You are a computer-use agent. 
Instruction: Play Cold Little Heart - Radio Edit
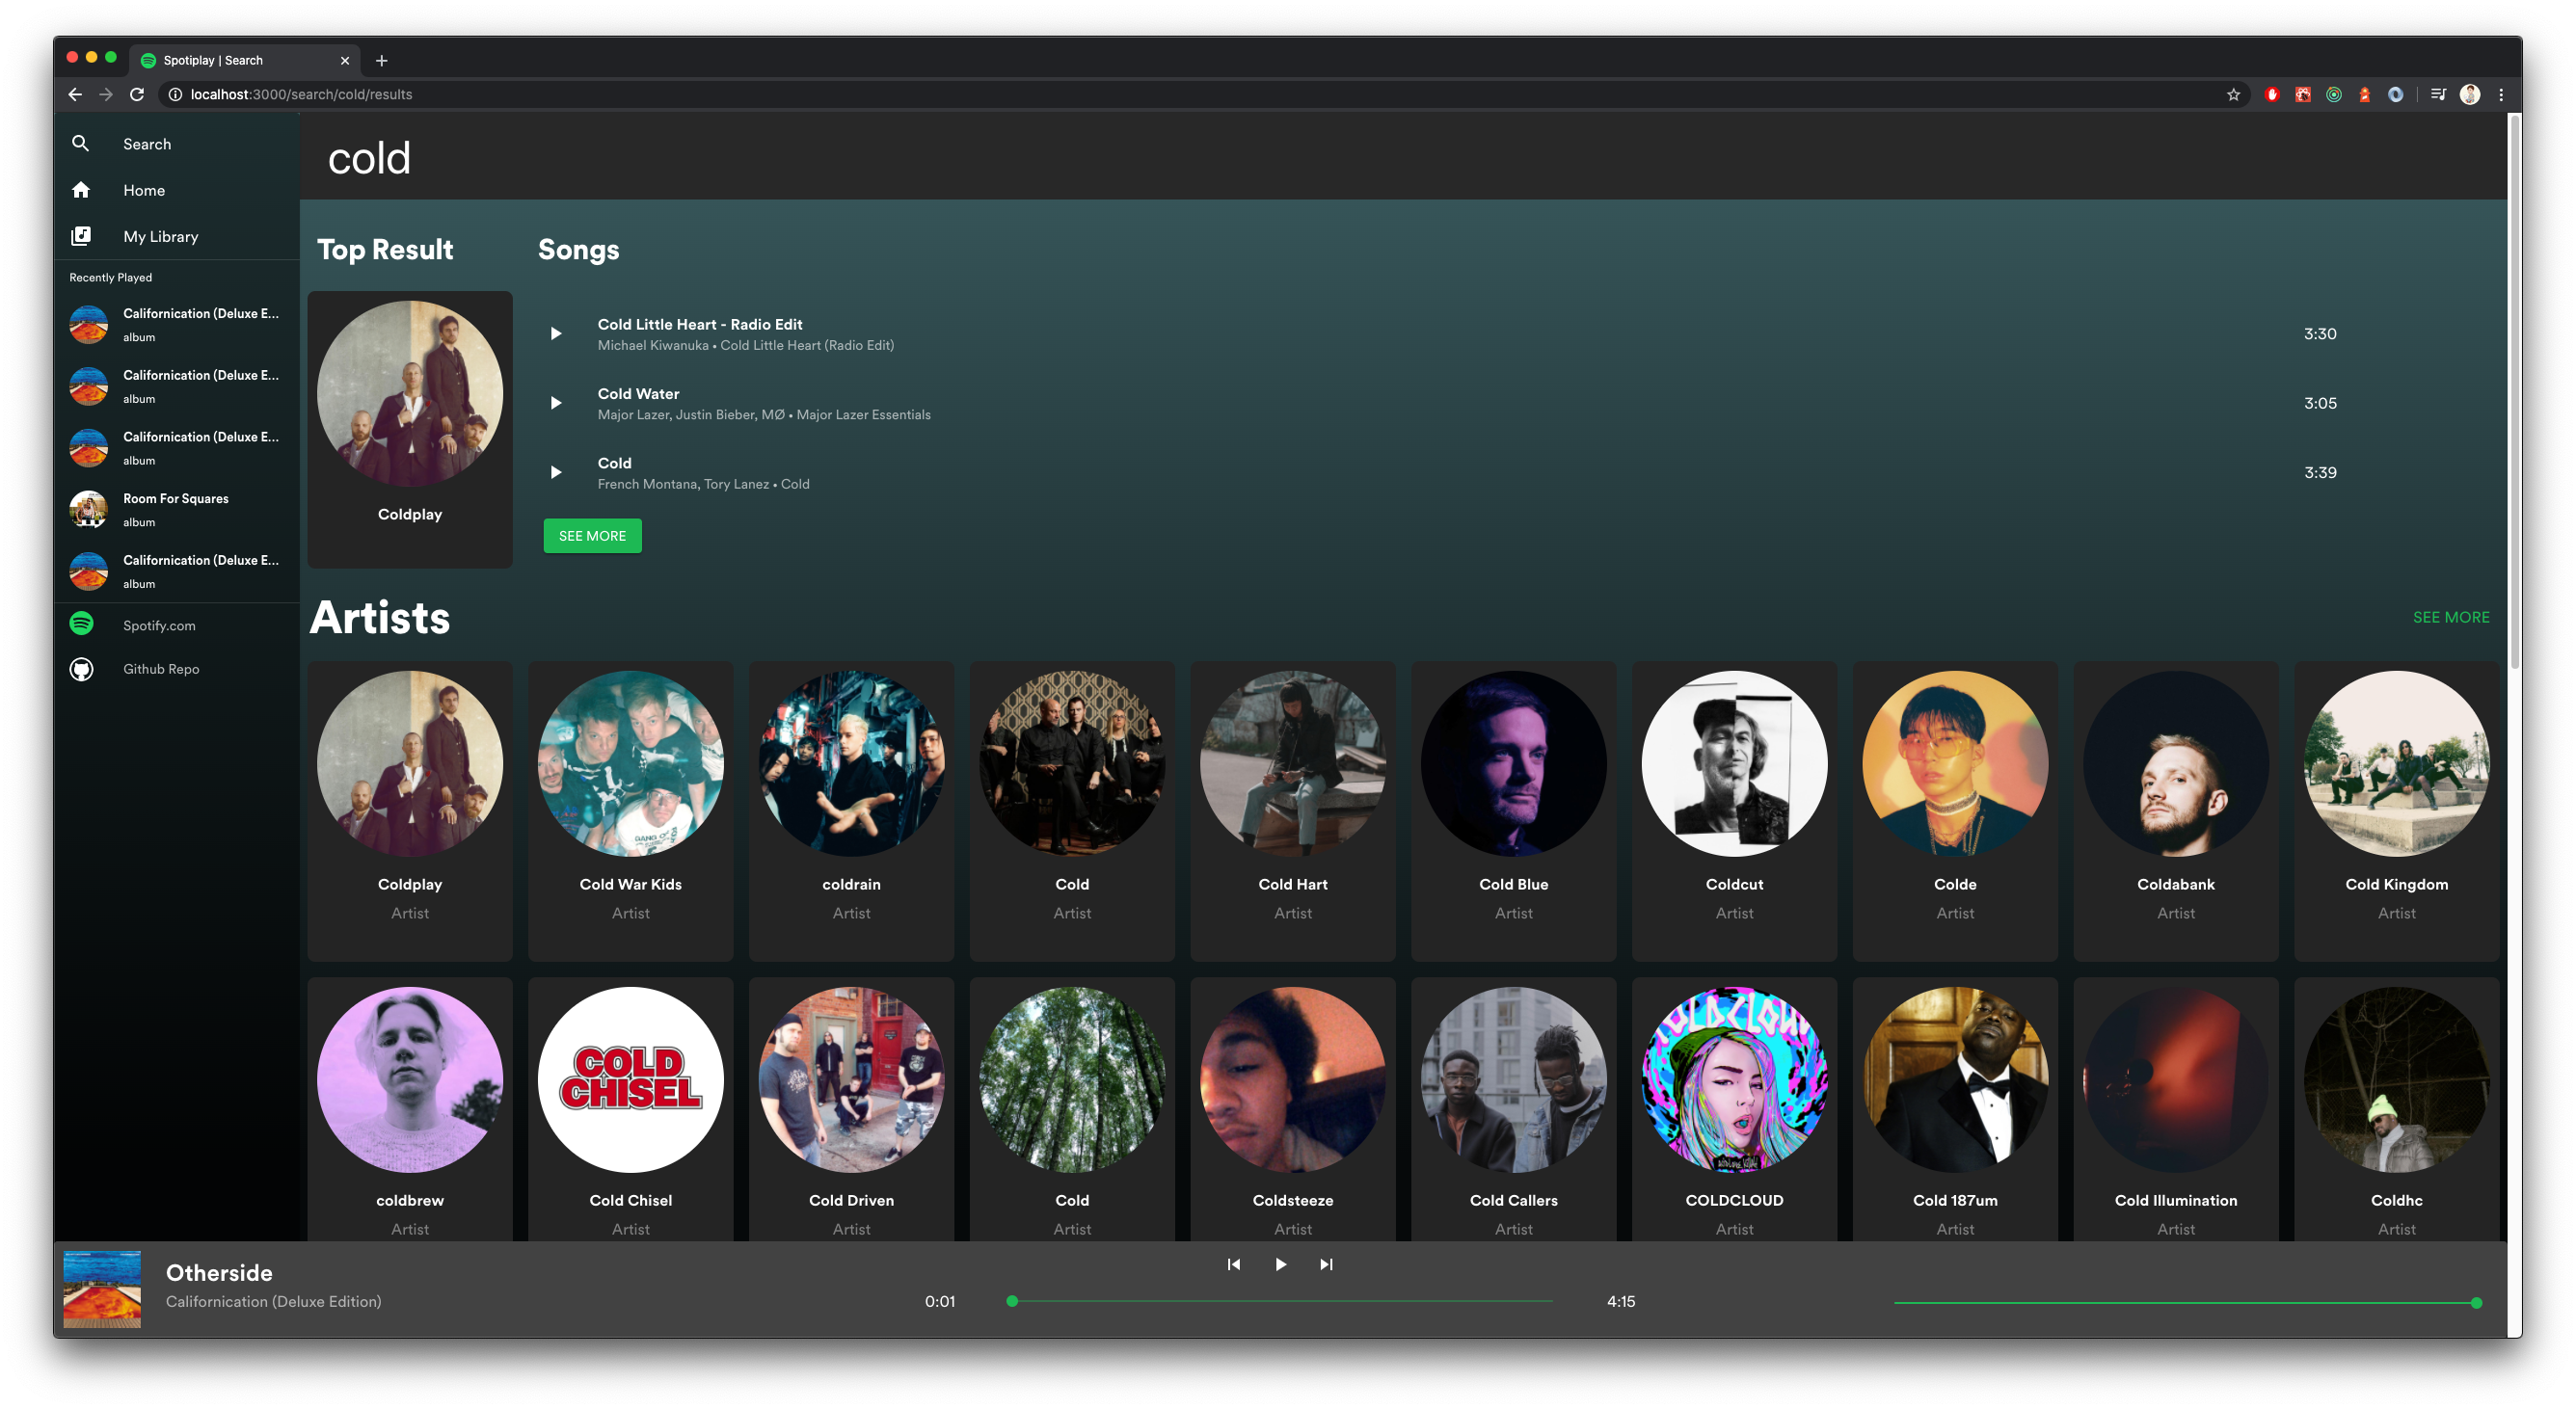pos(556,334)
